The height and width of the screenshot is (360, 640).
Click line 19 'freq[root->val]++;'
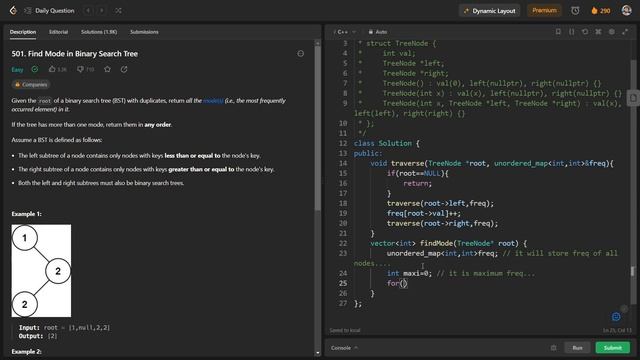[x=424, y=213]
